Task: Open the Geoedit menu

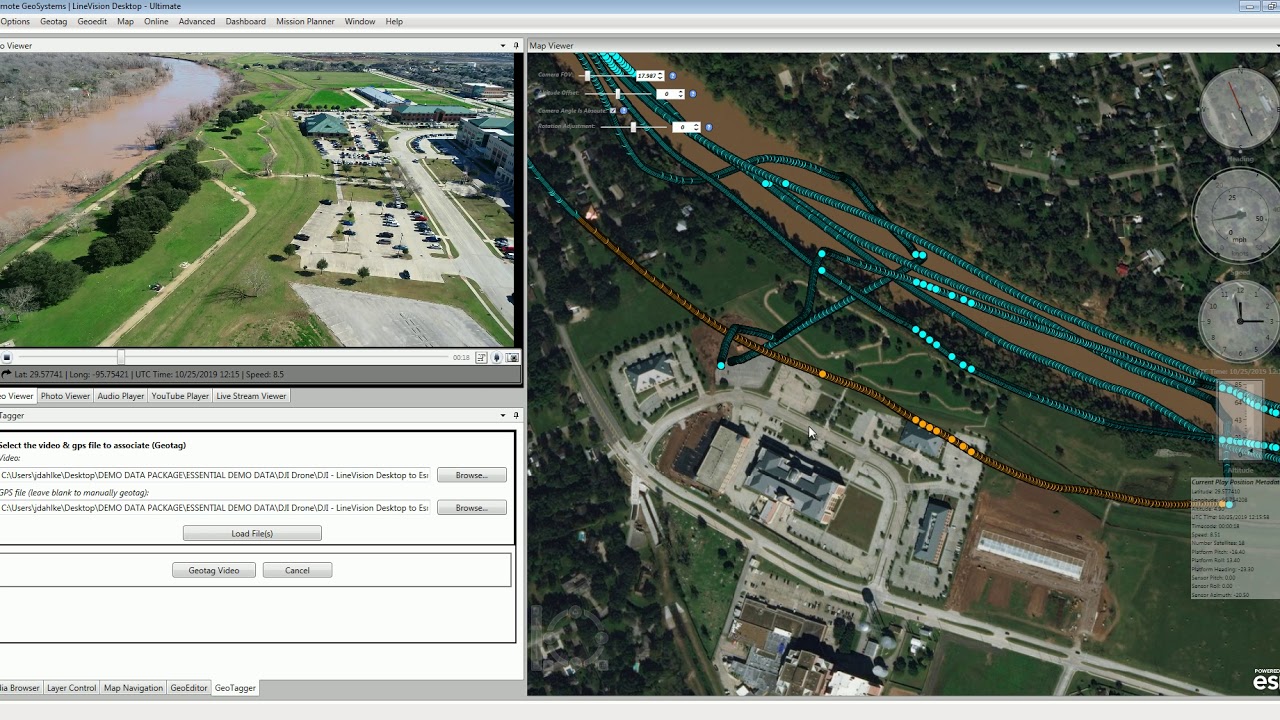Action: point(92,21)
